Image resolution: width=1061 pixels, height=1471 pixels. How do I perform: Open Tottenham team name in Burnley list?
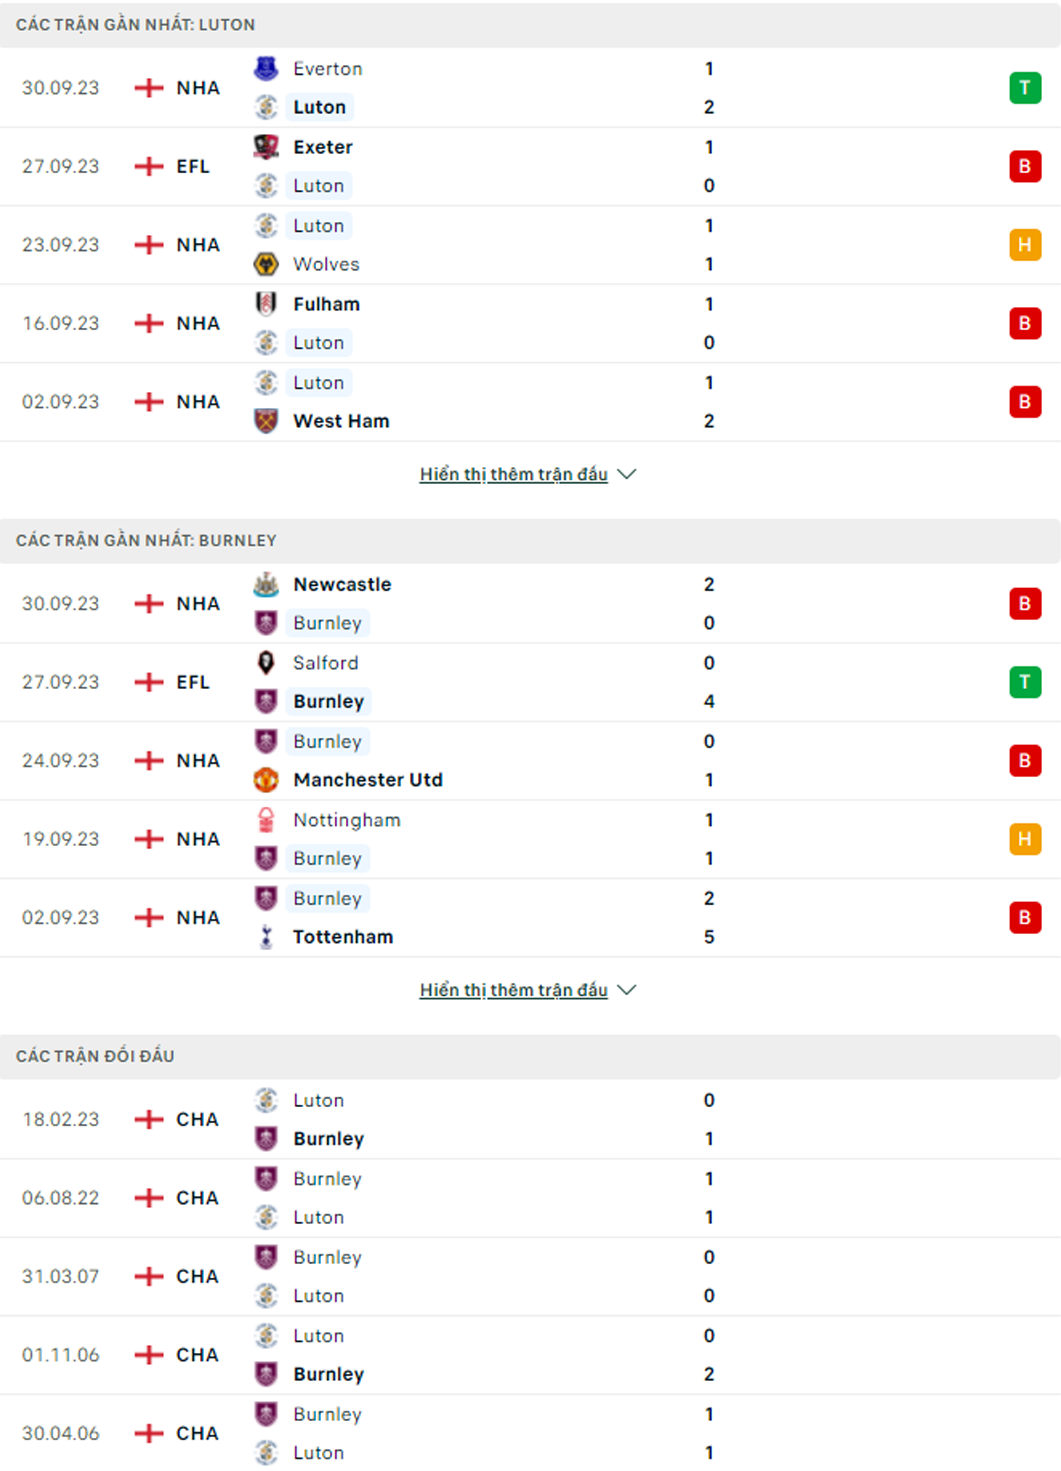343,937
